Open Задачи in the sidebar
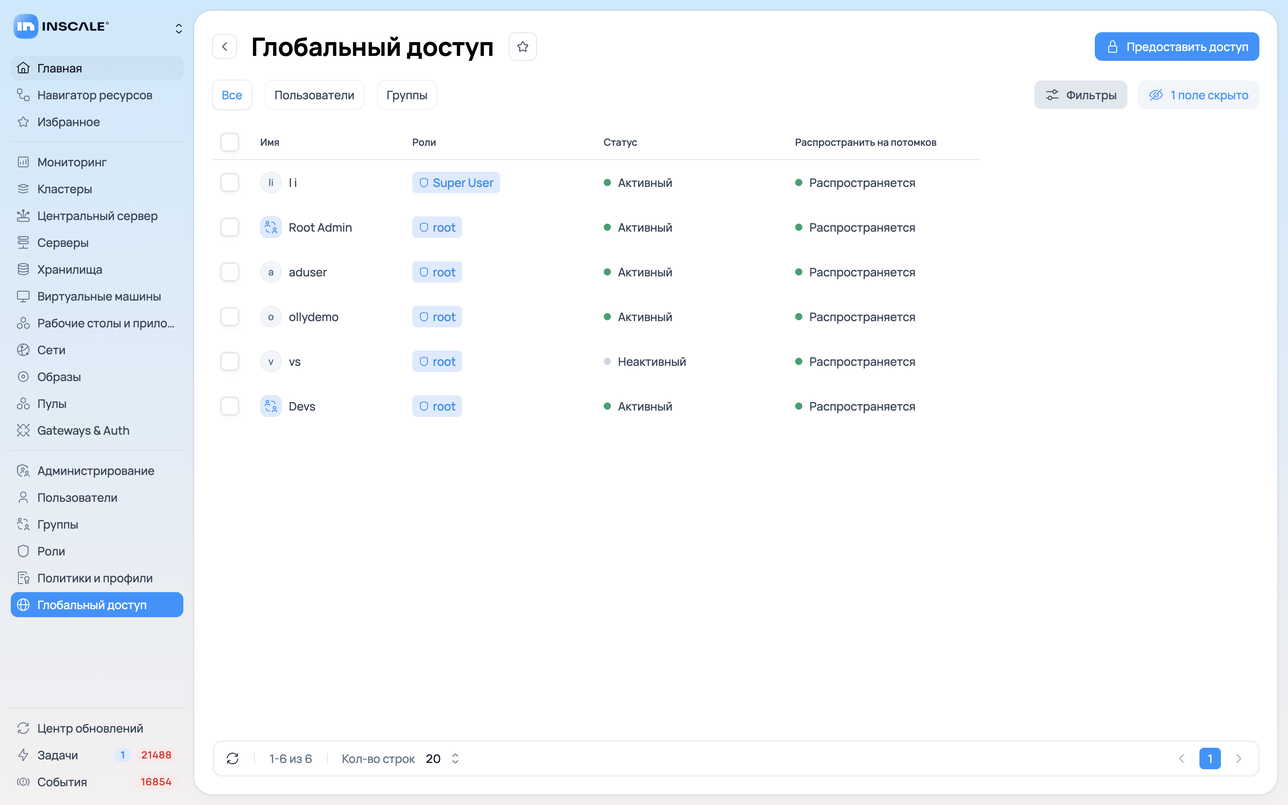Image resolution: width=1288 pixels, height=805 pixels. click(97, 755)
